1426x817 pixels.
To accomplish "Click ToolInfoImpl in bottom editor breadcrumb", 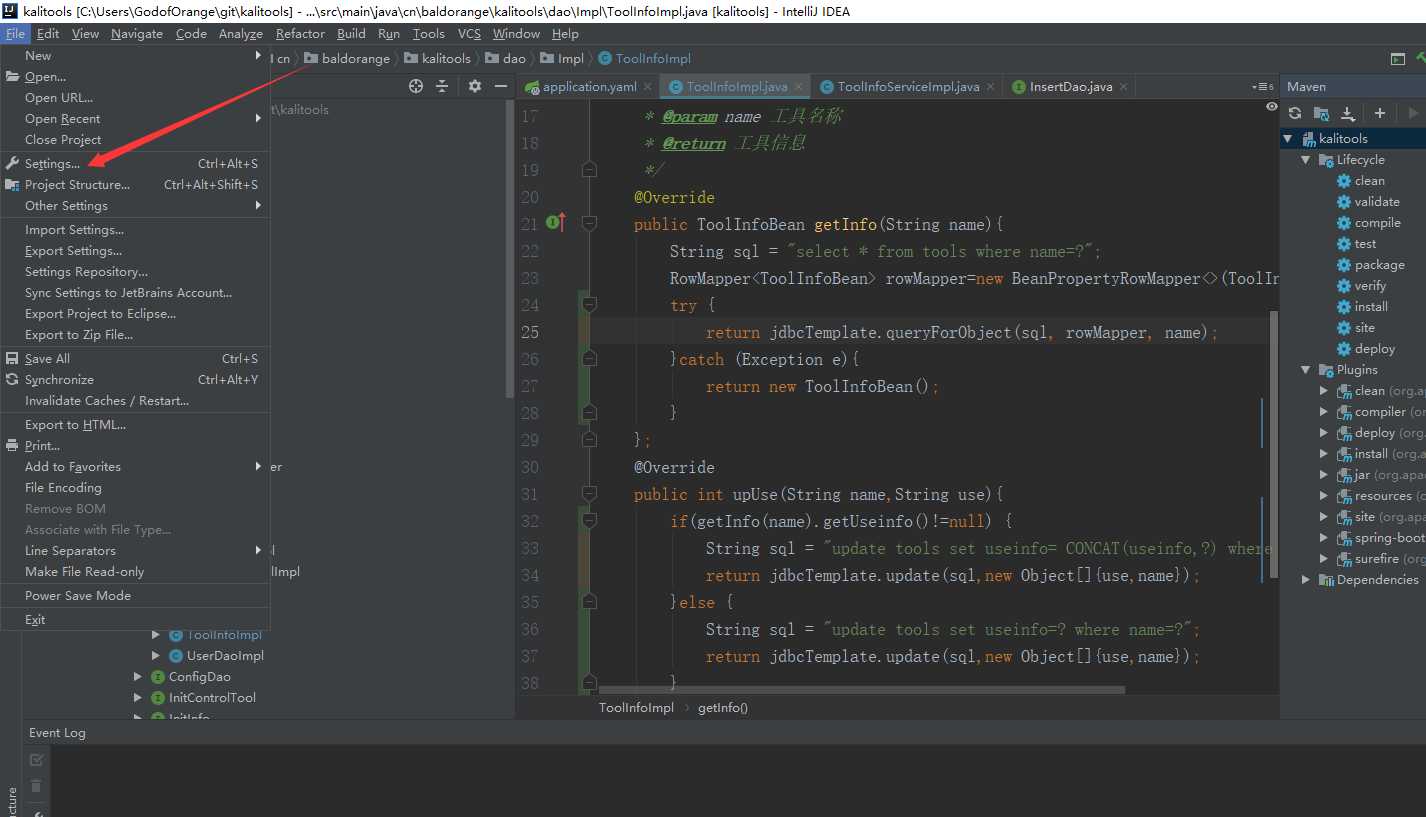I will pos(636,707).
